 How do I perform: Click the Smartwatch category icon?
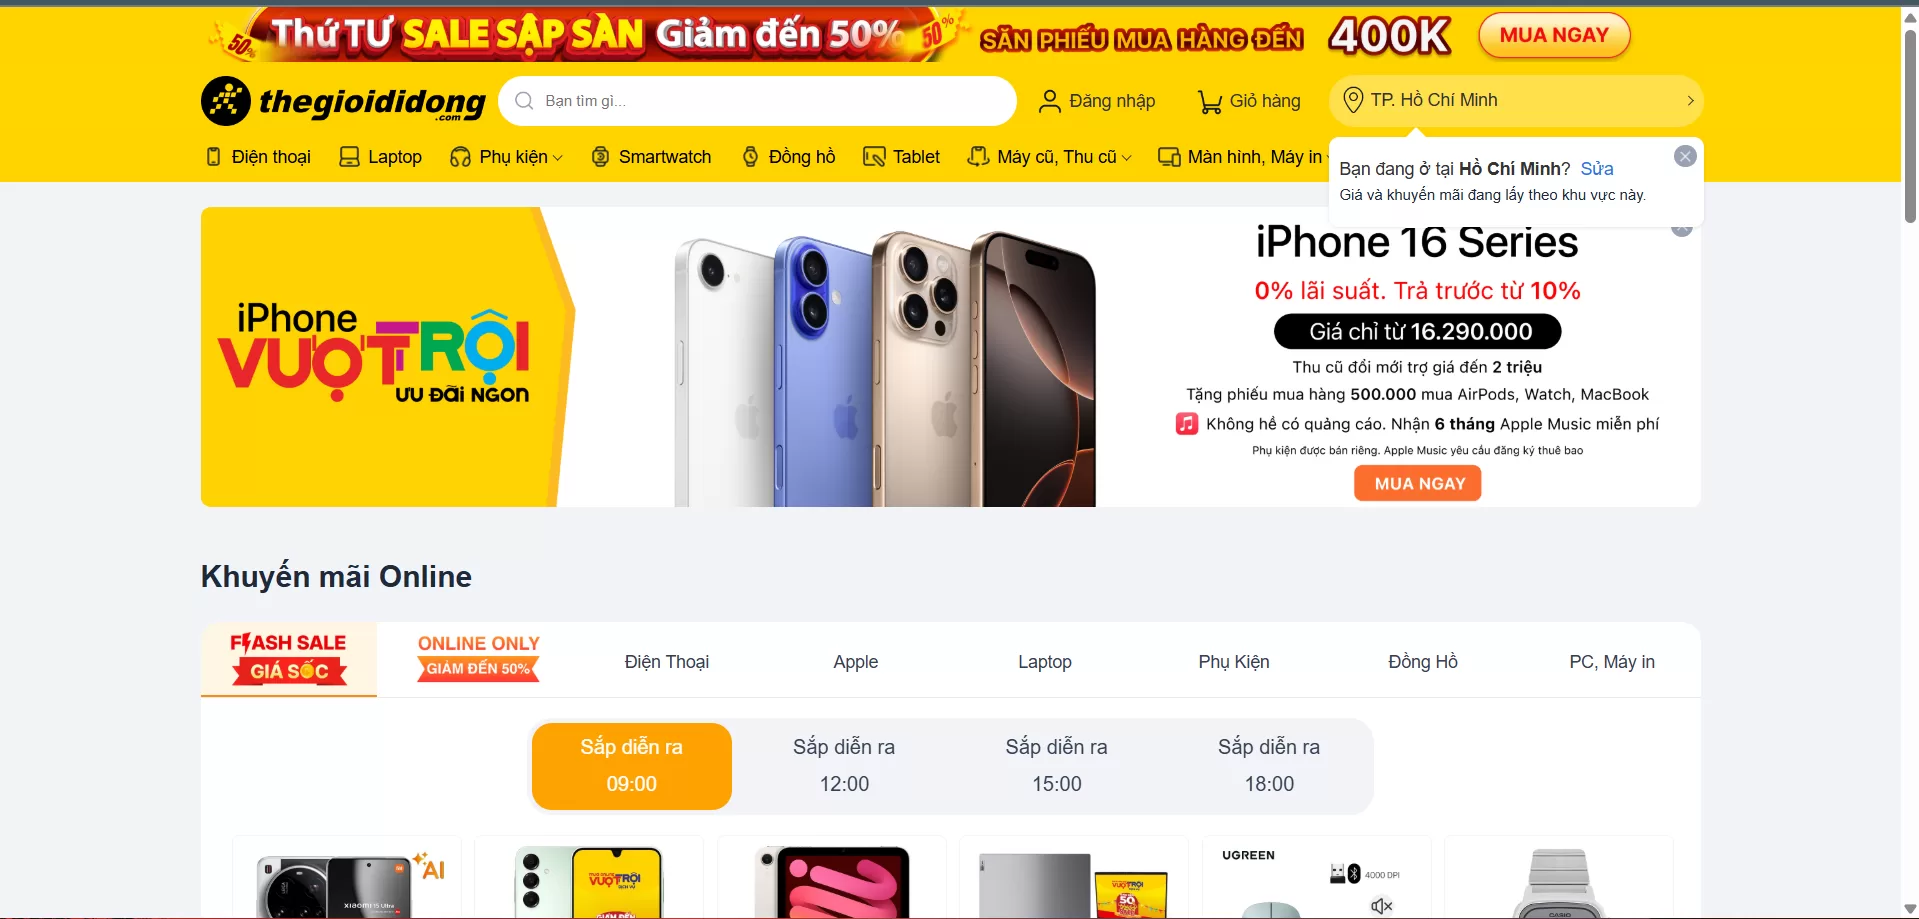tap(601, 157)
